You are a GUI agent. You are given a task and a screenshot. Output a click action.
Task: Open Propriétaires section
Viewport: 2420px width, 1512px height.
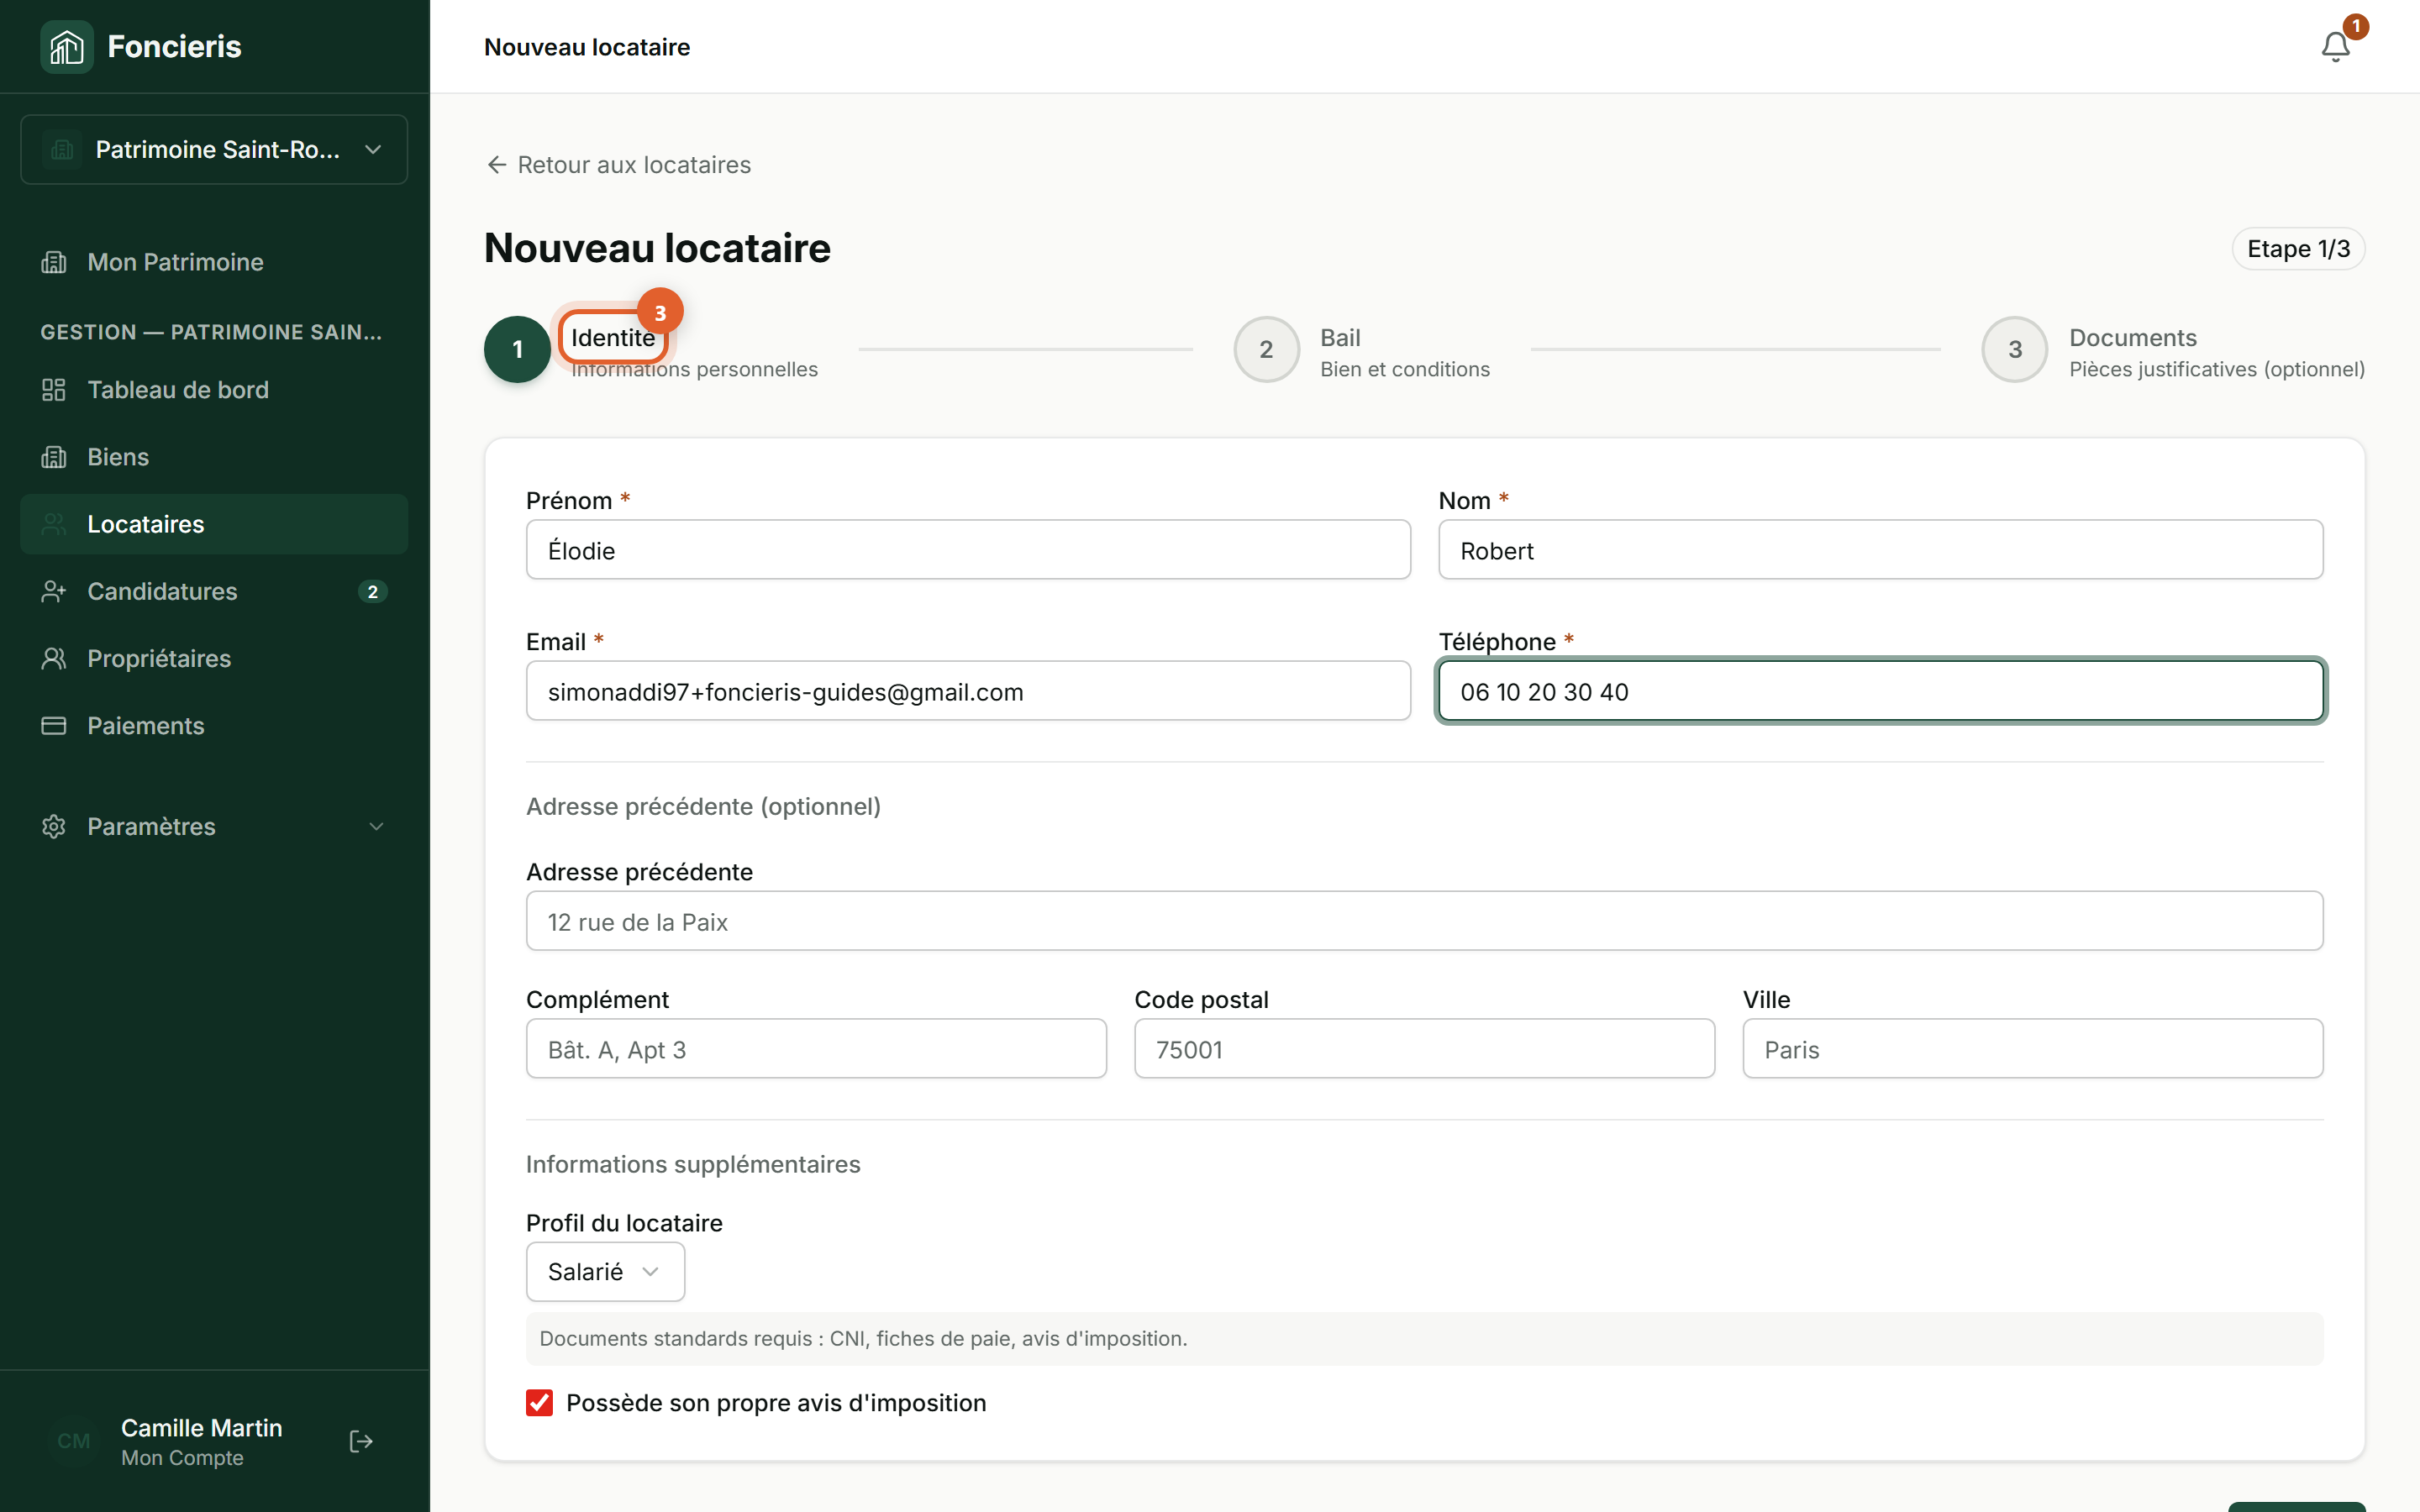point(214,658)
